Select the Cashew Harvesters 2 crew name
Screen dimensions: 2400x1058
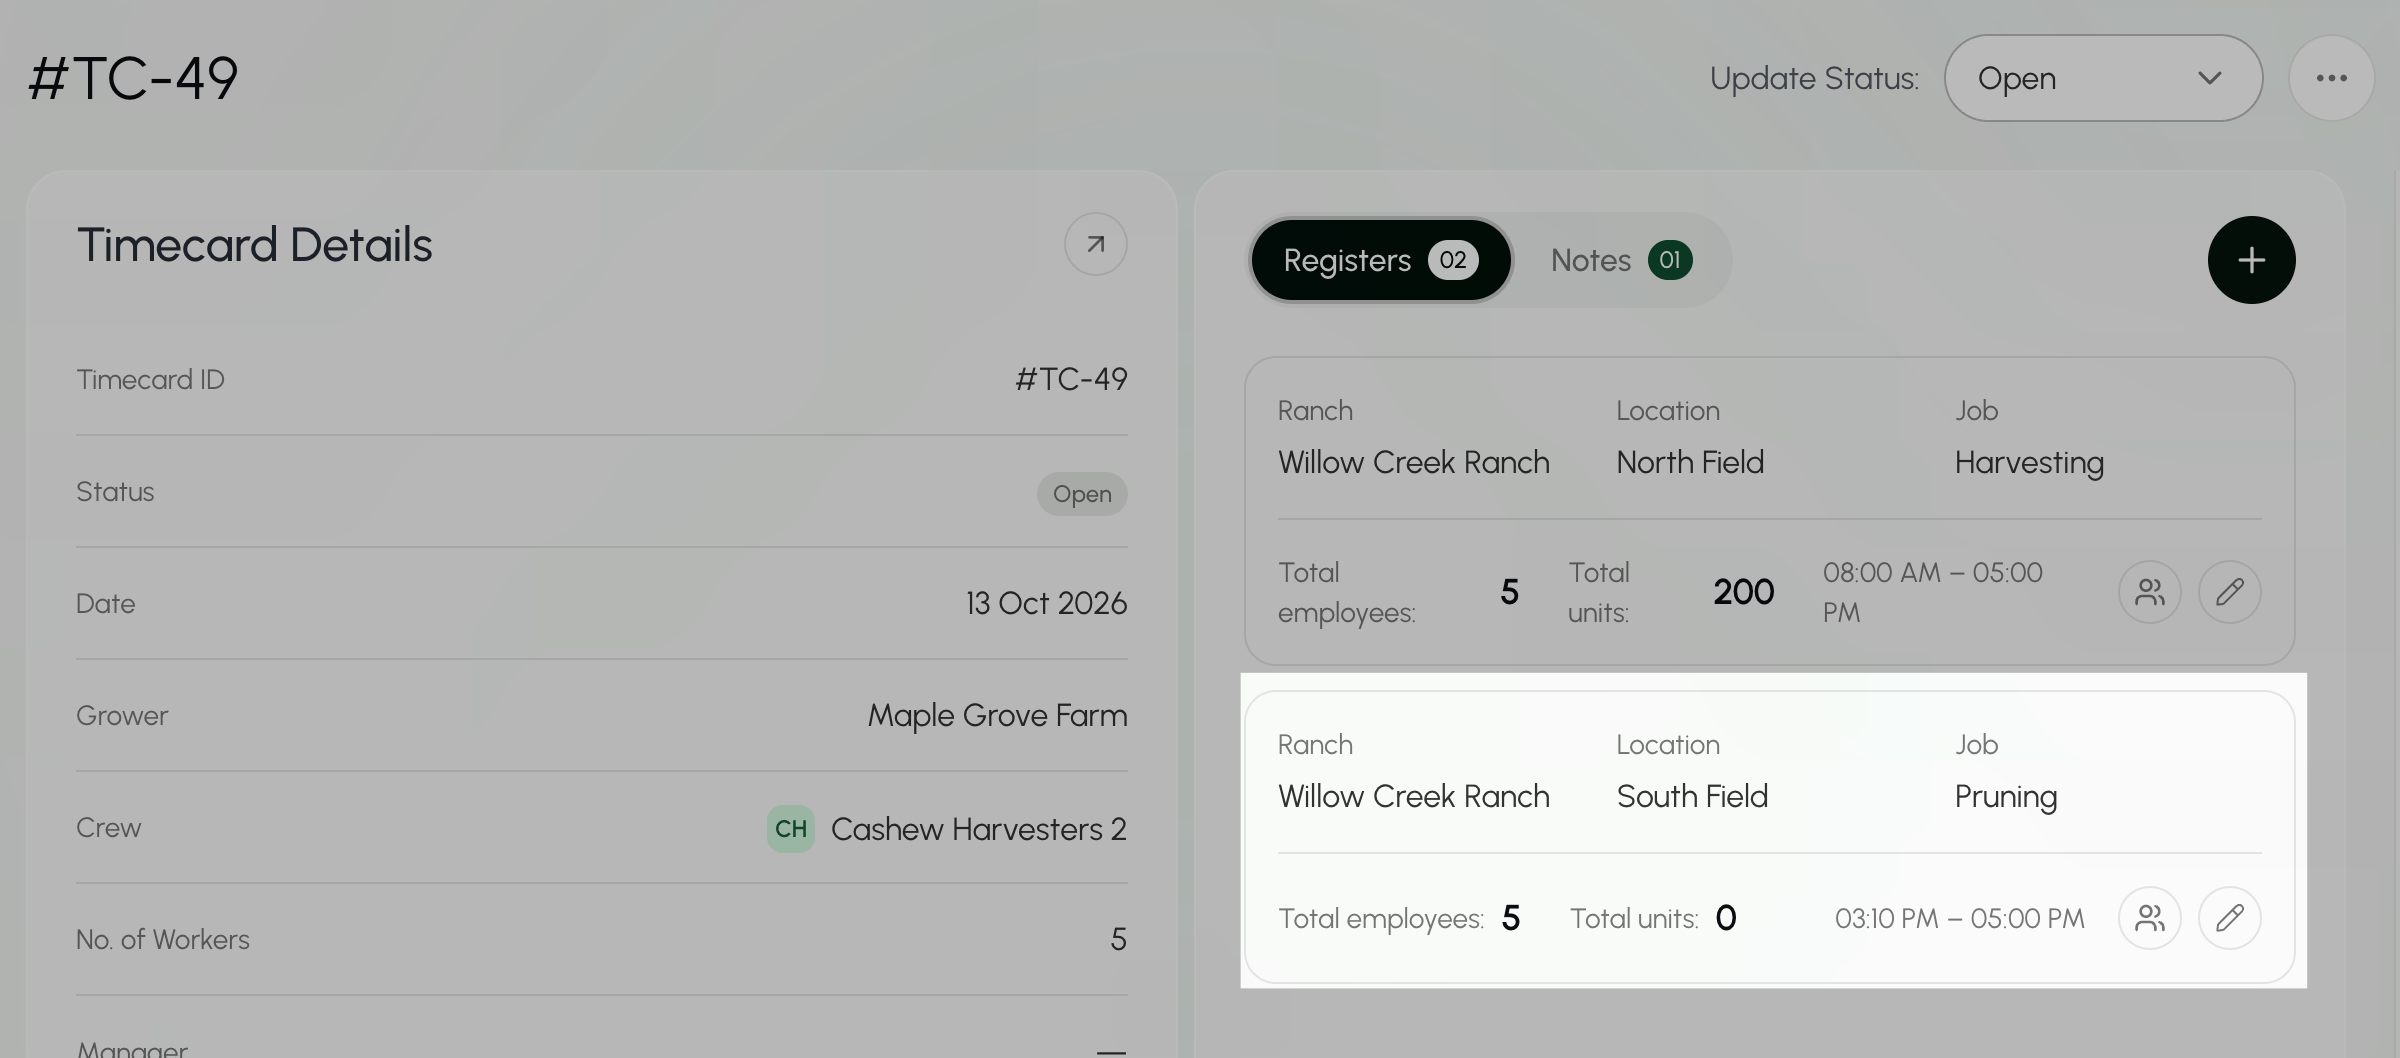(979, 829)
